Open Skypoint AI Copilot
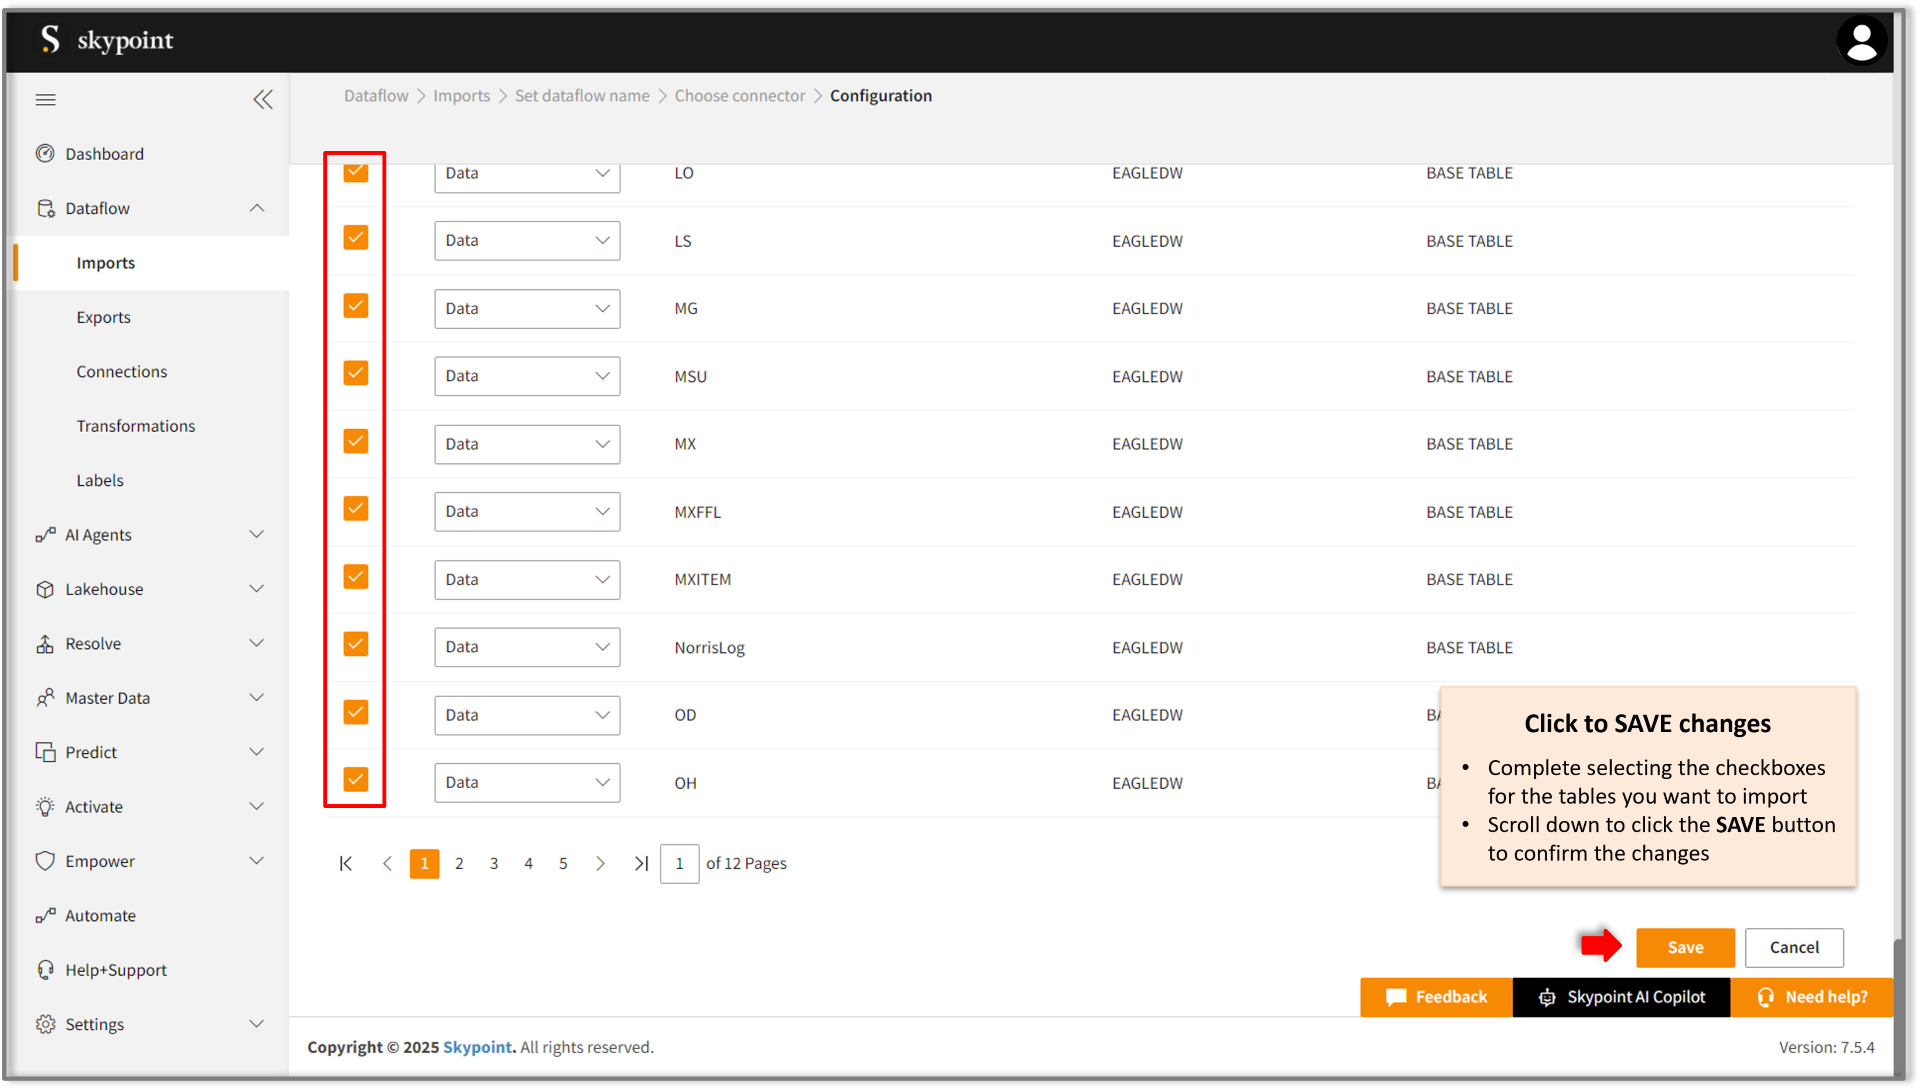This screenshot has width=1920, height=1089. 1621,997
